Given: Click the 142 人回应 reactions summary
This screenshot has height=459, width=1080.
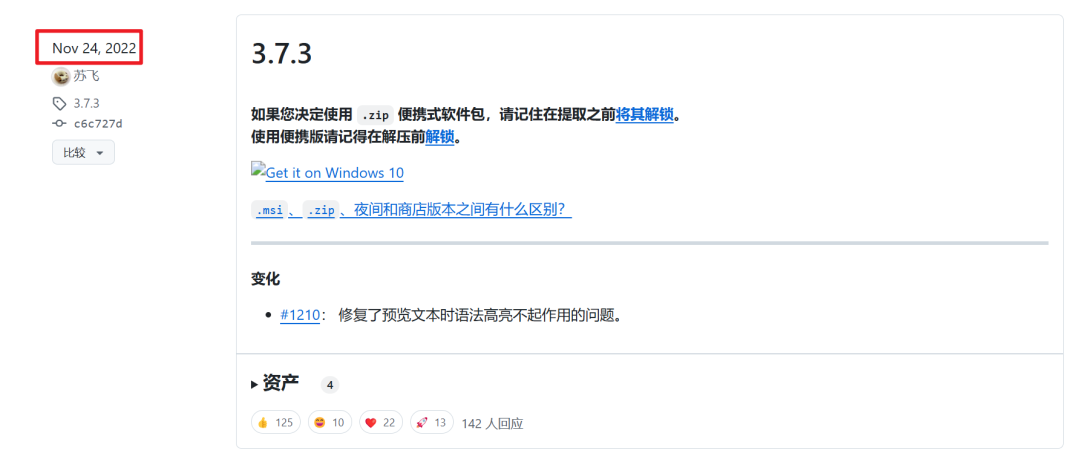Looking at the screenshot, I should [x=492, y=423].
